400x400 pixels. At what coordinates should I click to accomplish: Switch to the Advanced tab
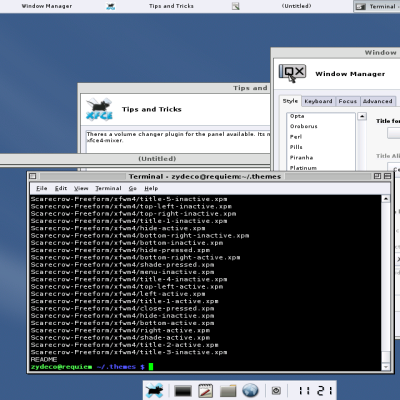click(x=378, y=101)
